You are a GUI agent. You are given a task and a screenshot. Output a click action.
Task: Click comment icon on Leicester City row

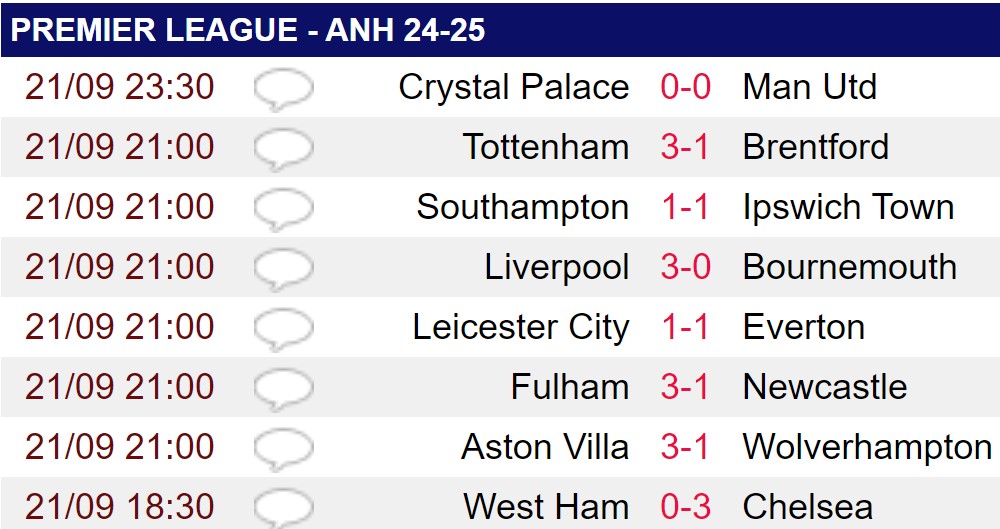point(283,330)
